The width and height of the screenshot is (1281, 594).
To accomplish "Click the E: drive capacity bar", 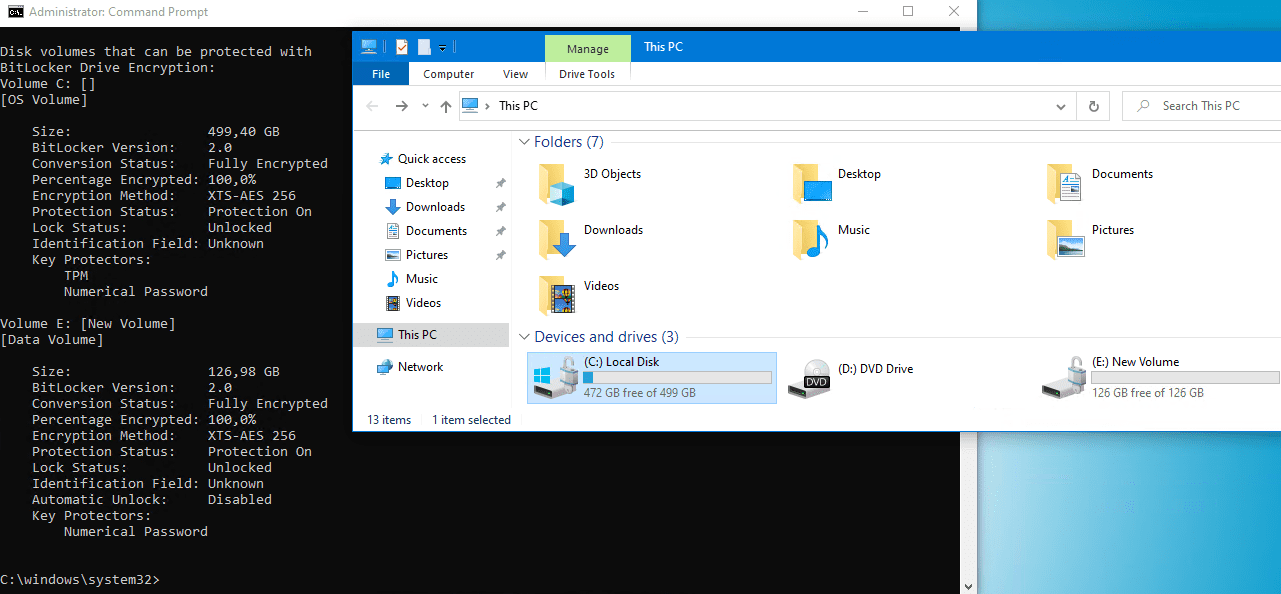I will coord(1185,378).
